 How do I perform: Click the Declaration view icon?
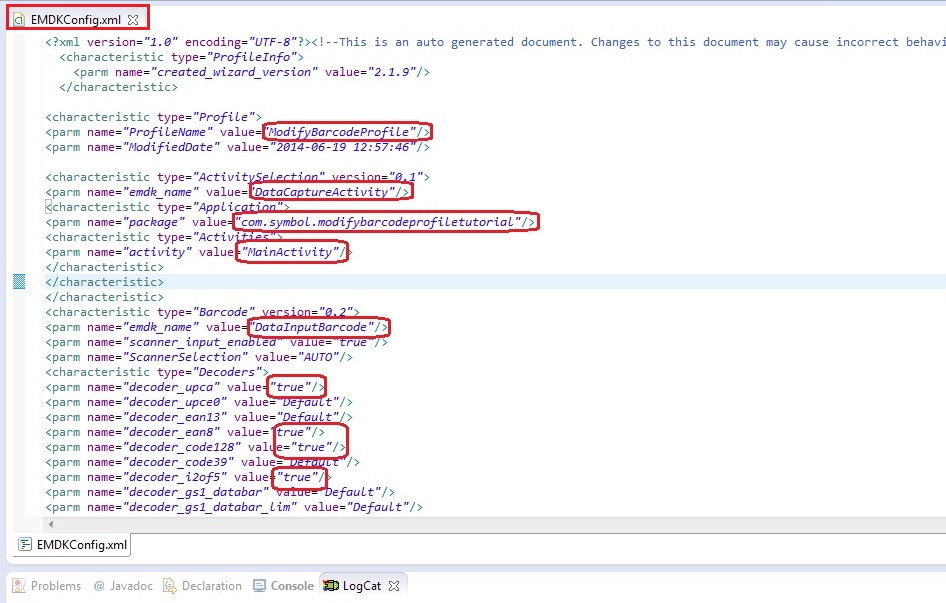(171, 586)
